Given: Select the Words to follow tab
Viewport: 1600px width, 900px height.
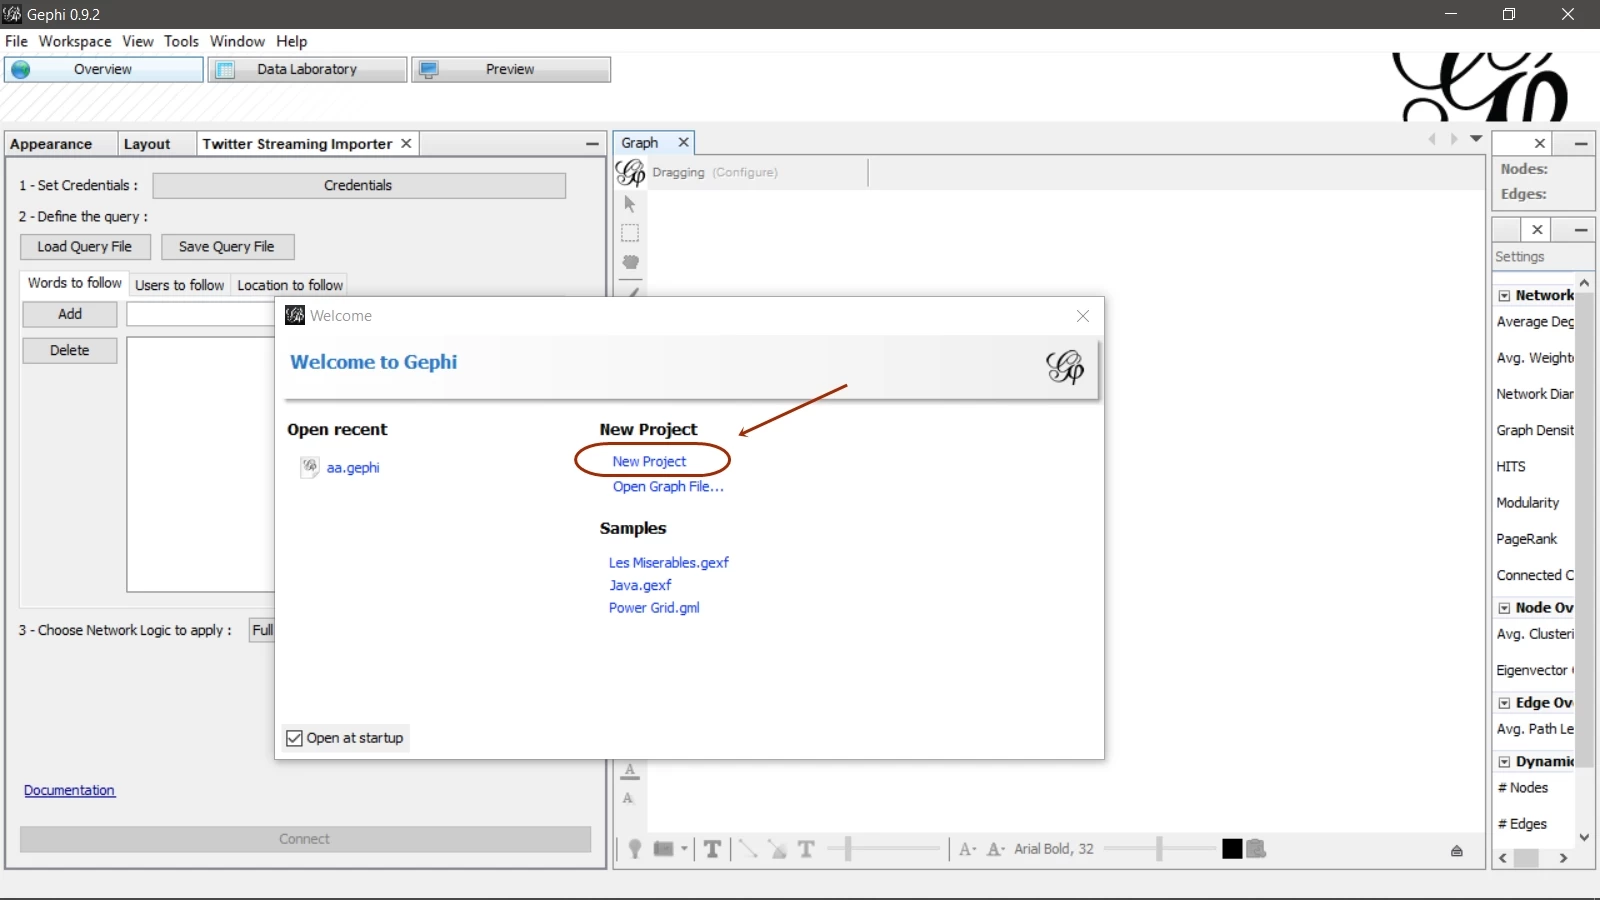Looking at the screenshot, I should pyautogui.click(x=75, y=283).
